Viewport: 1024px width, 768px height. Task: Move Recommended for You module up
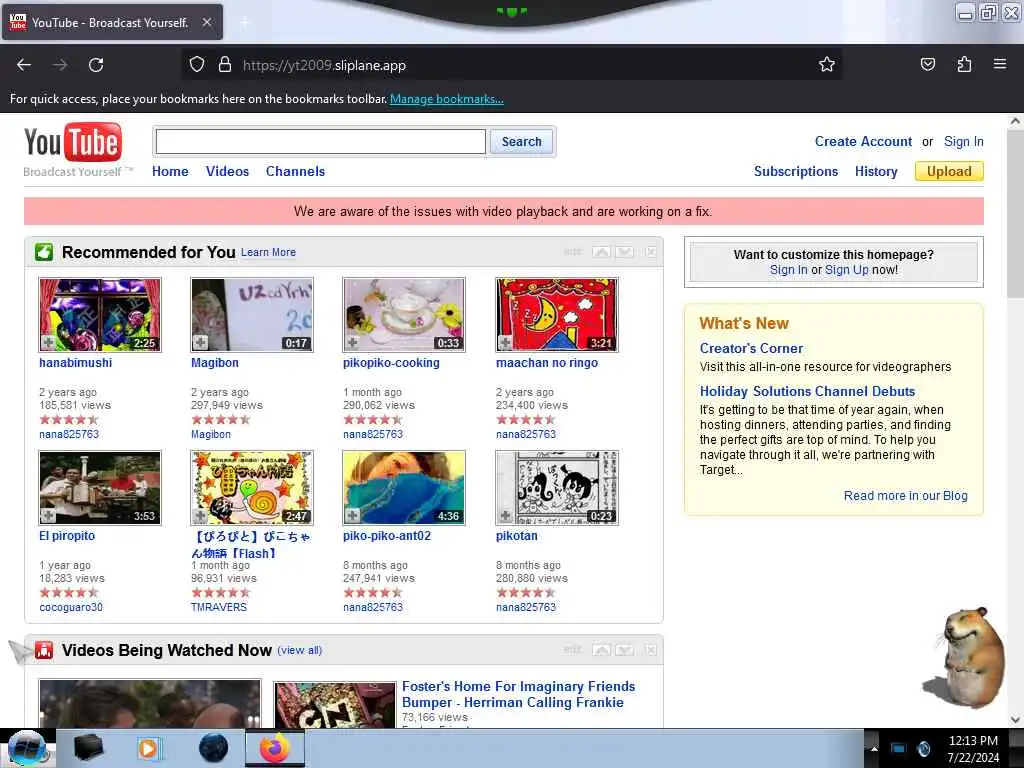click(x=601, y=252)
